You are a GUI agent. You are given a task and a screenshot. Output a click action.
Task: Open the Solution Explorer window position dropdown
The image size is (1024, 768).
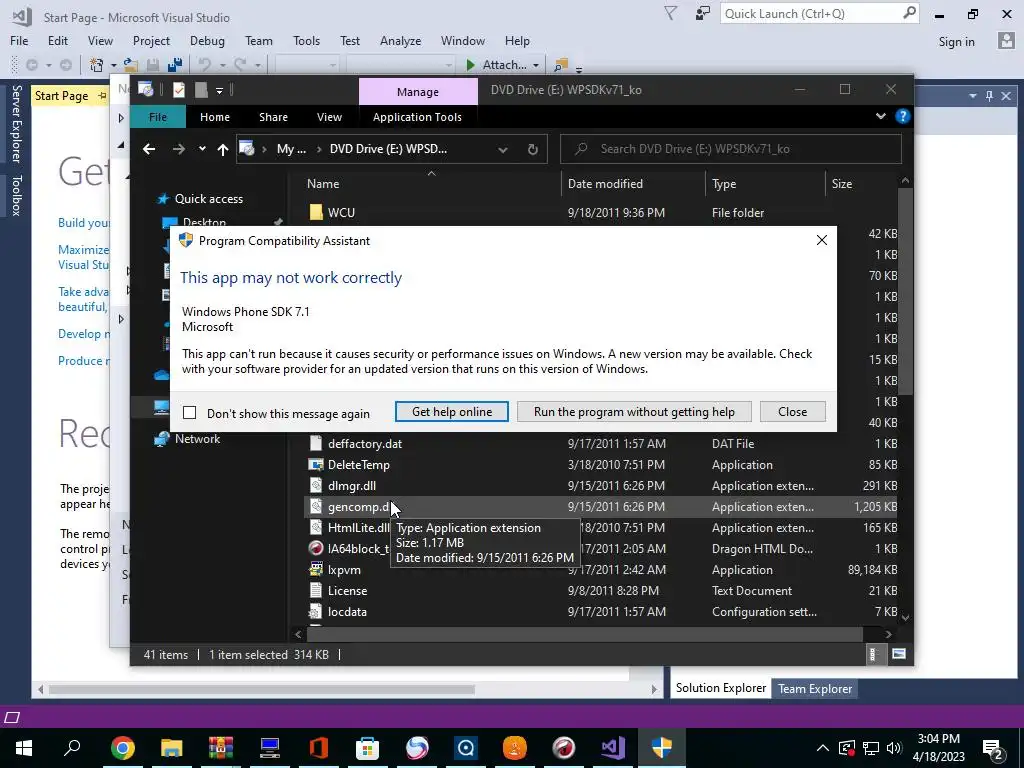tap(972, 96)
